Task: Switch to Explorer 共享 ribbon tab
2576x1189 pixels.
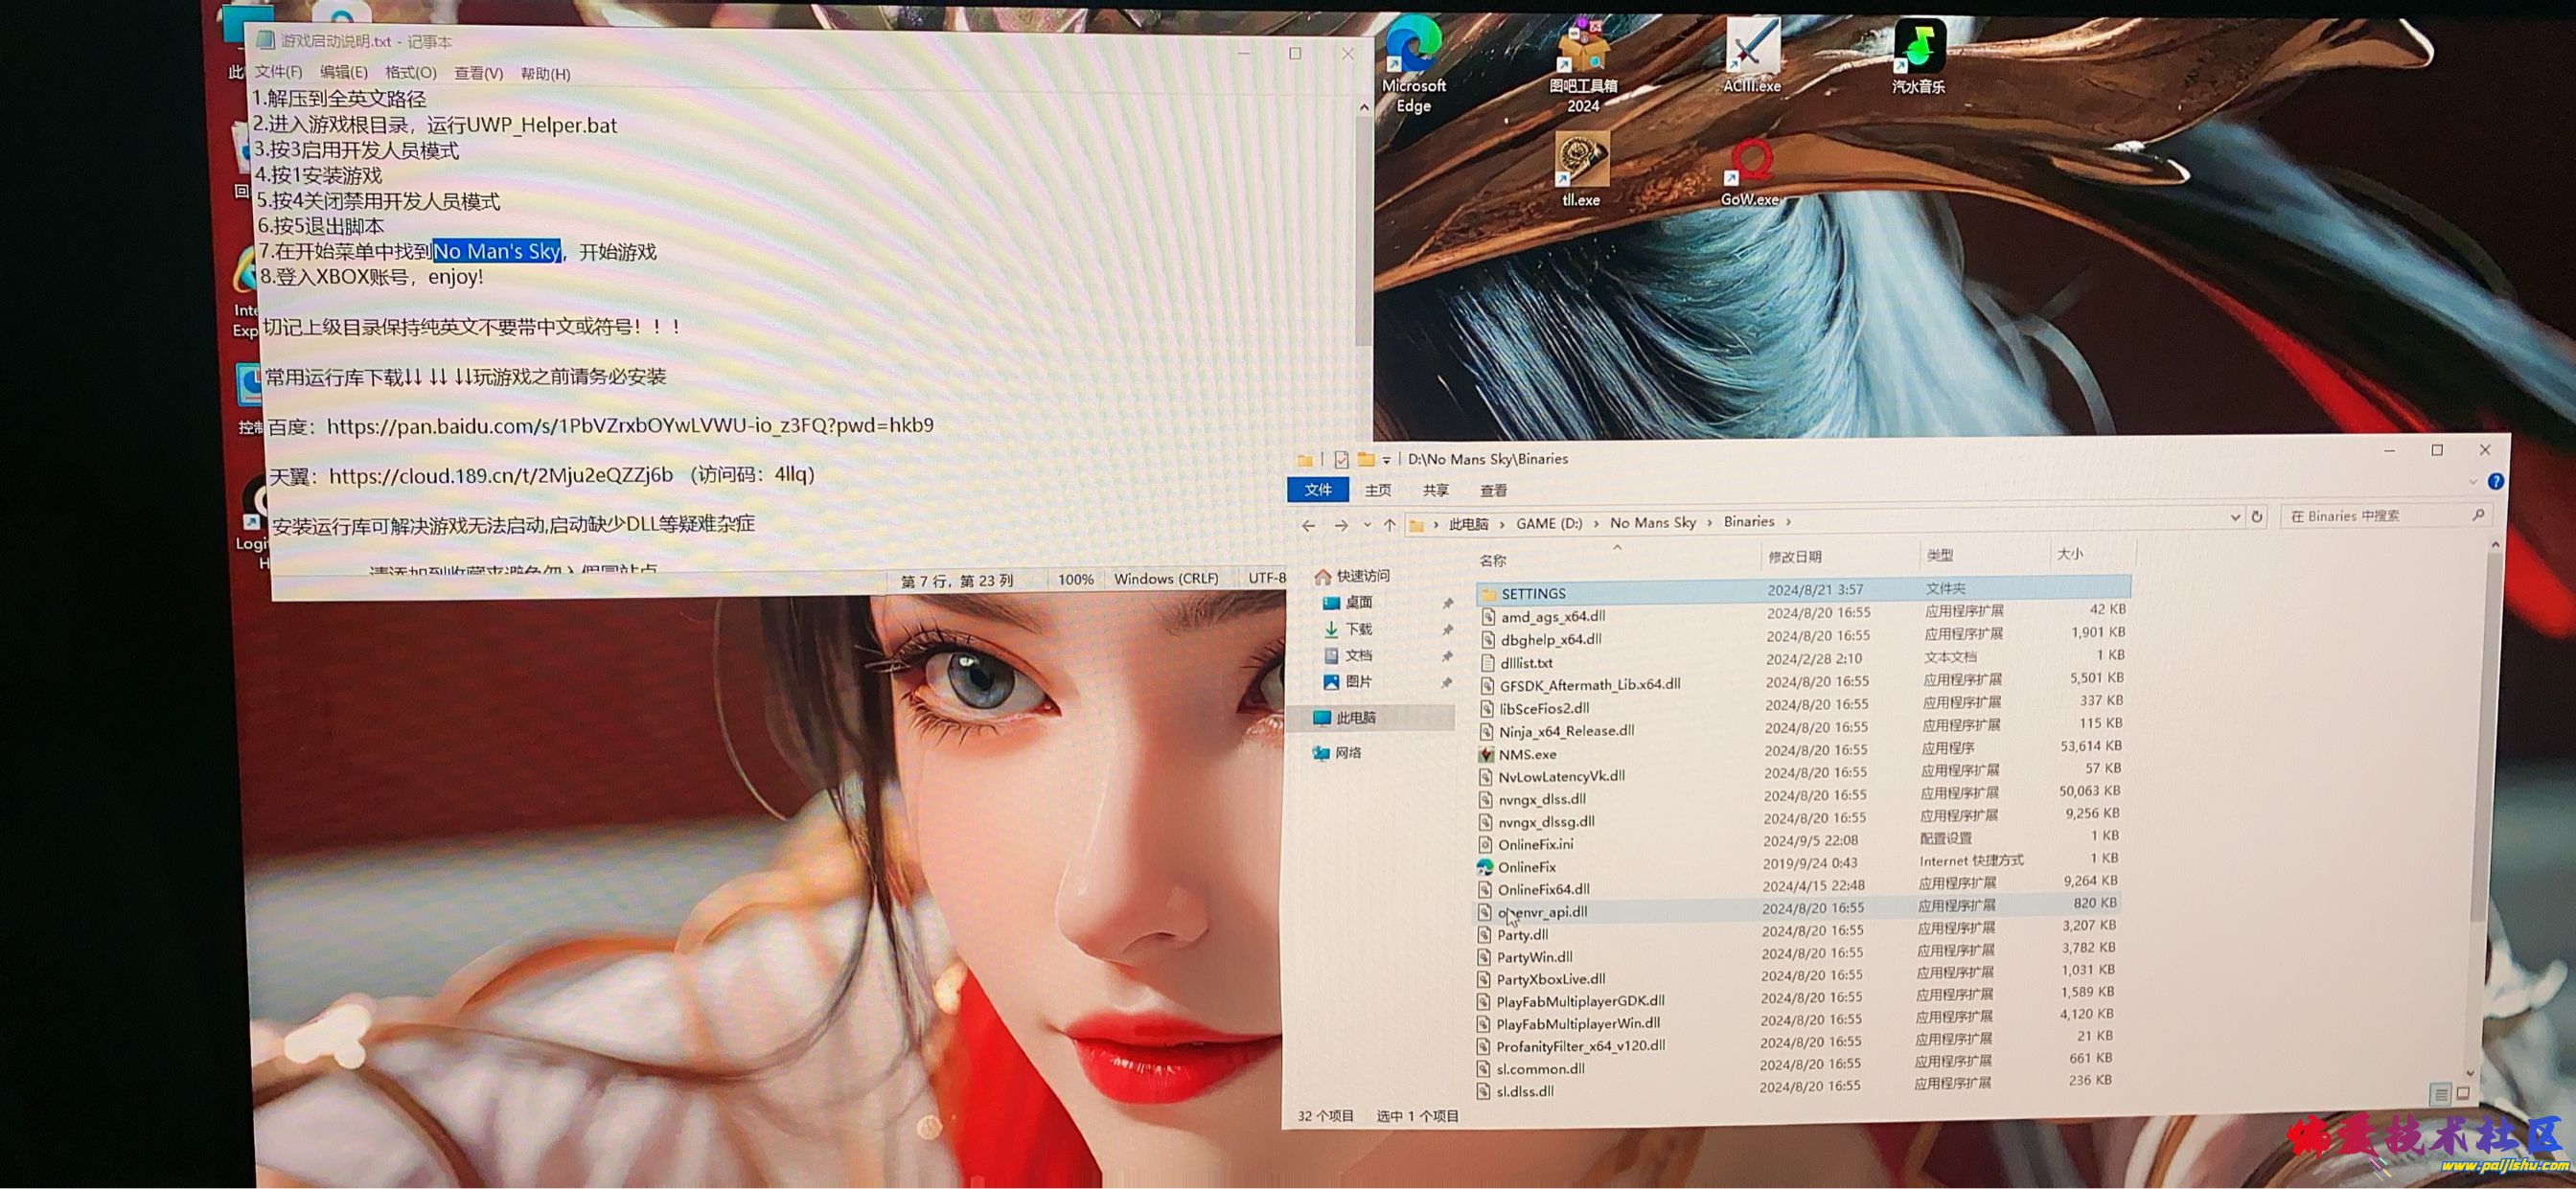Action: tap(1435, 490)
